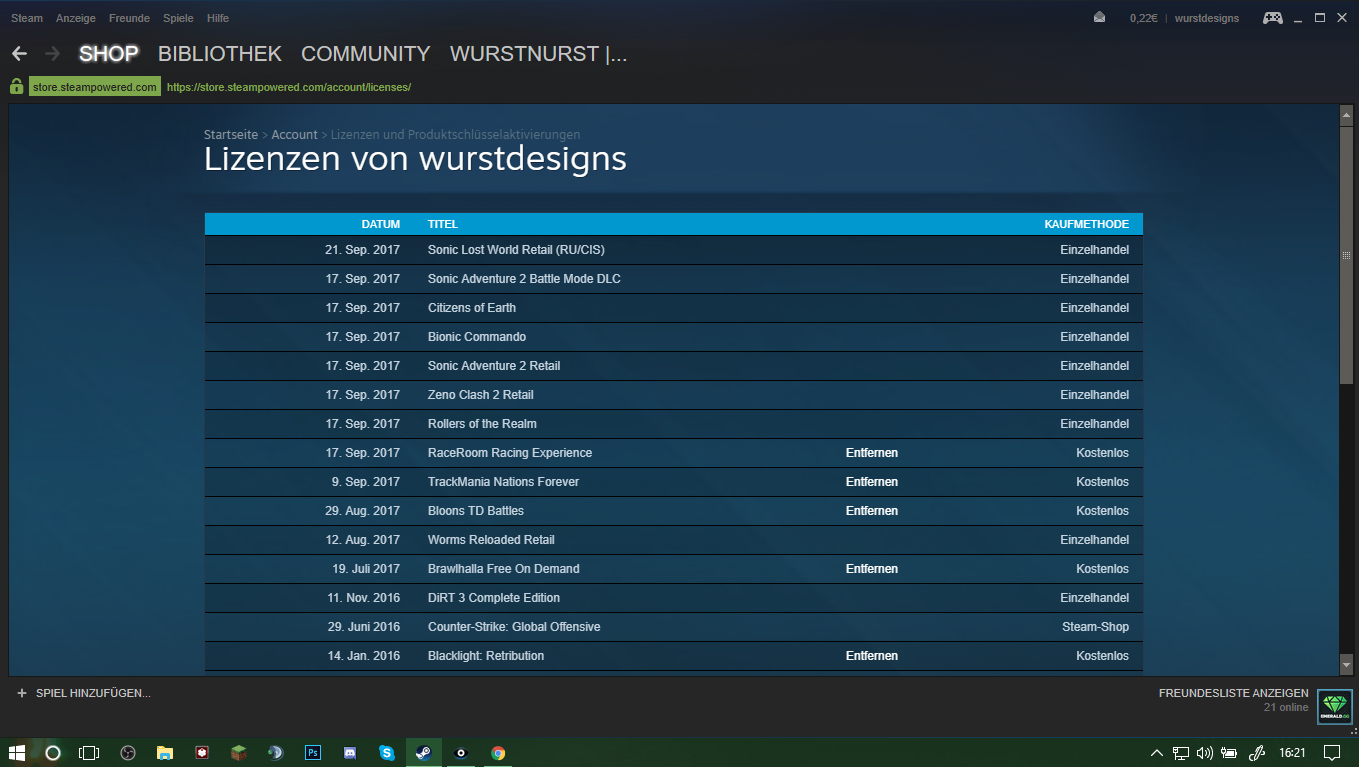Open Task View in the taskbar

click(x=89, y=752)
